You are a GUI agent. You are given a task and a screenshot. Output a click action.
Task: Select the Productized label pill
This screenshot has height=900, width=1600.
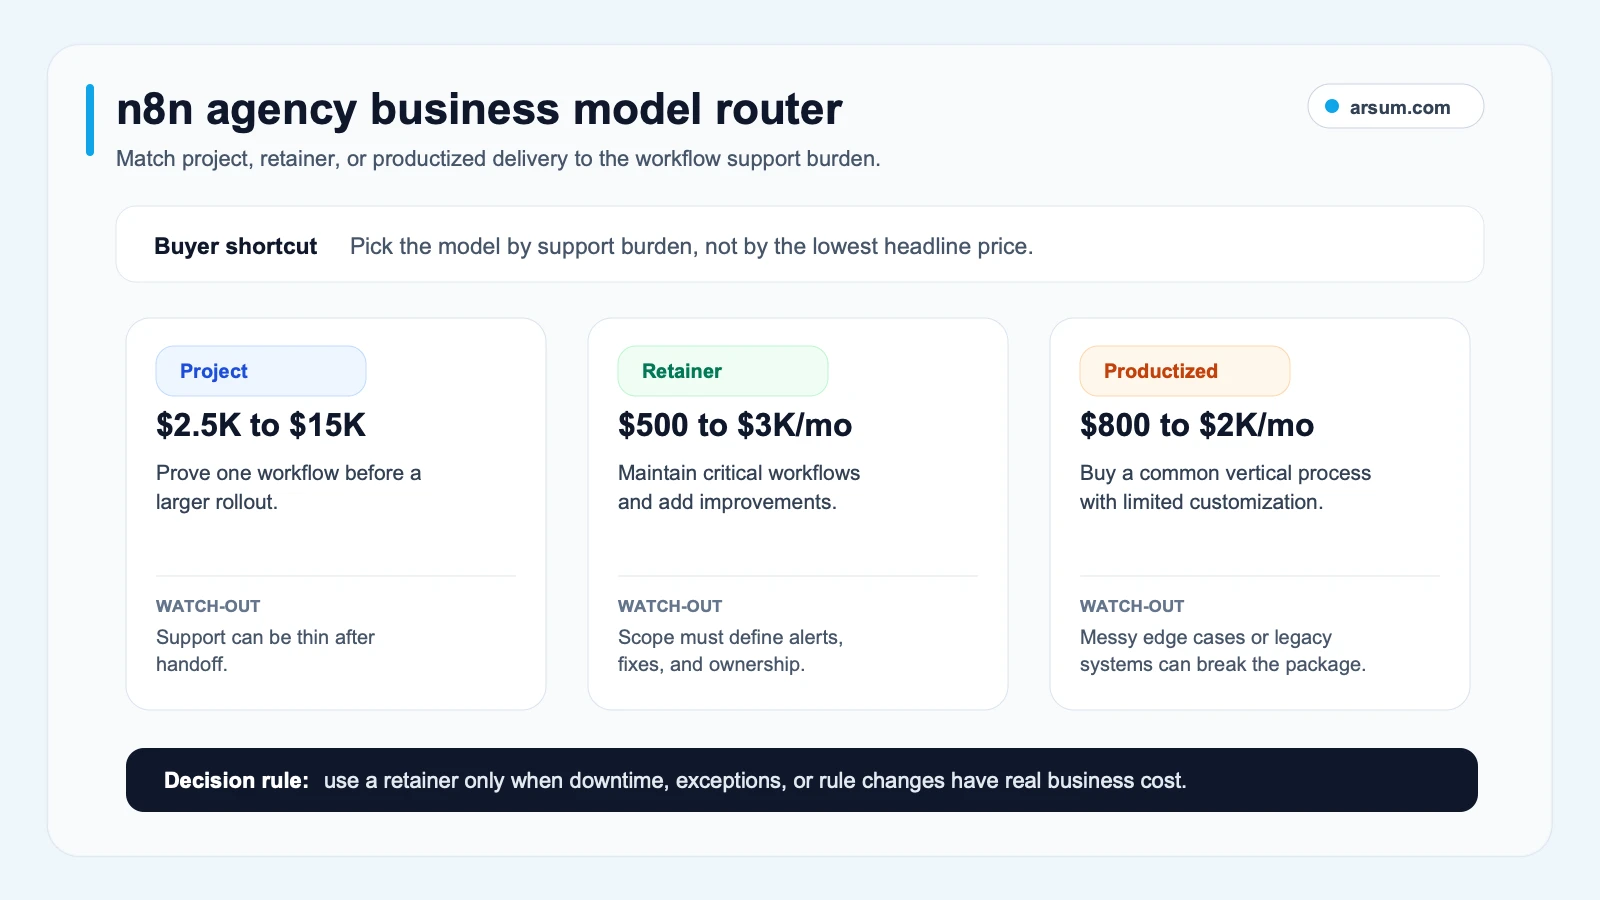tap(1185, 371)
